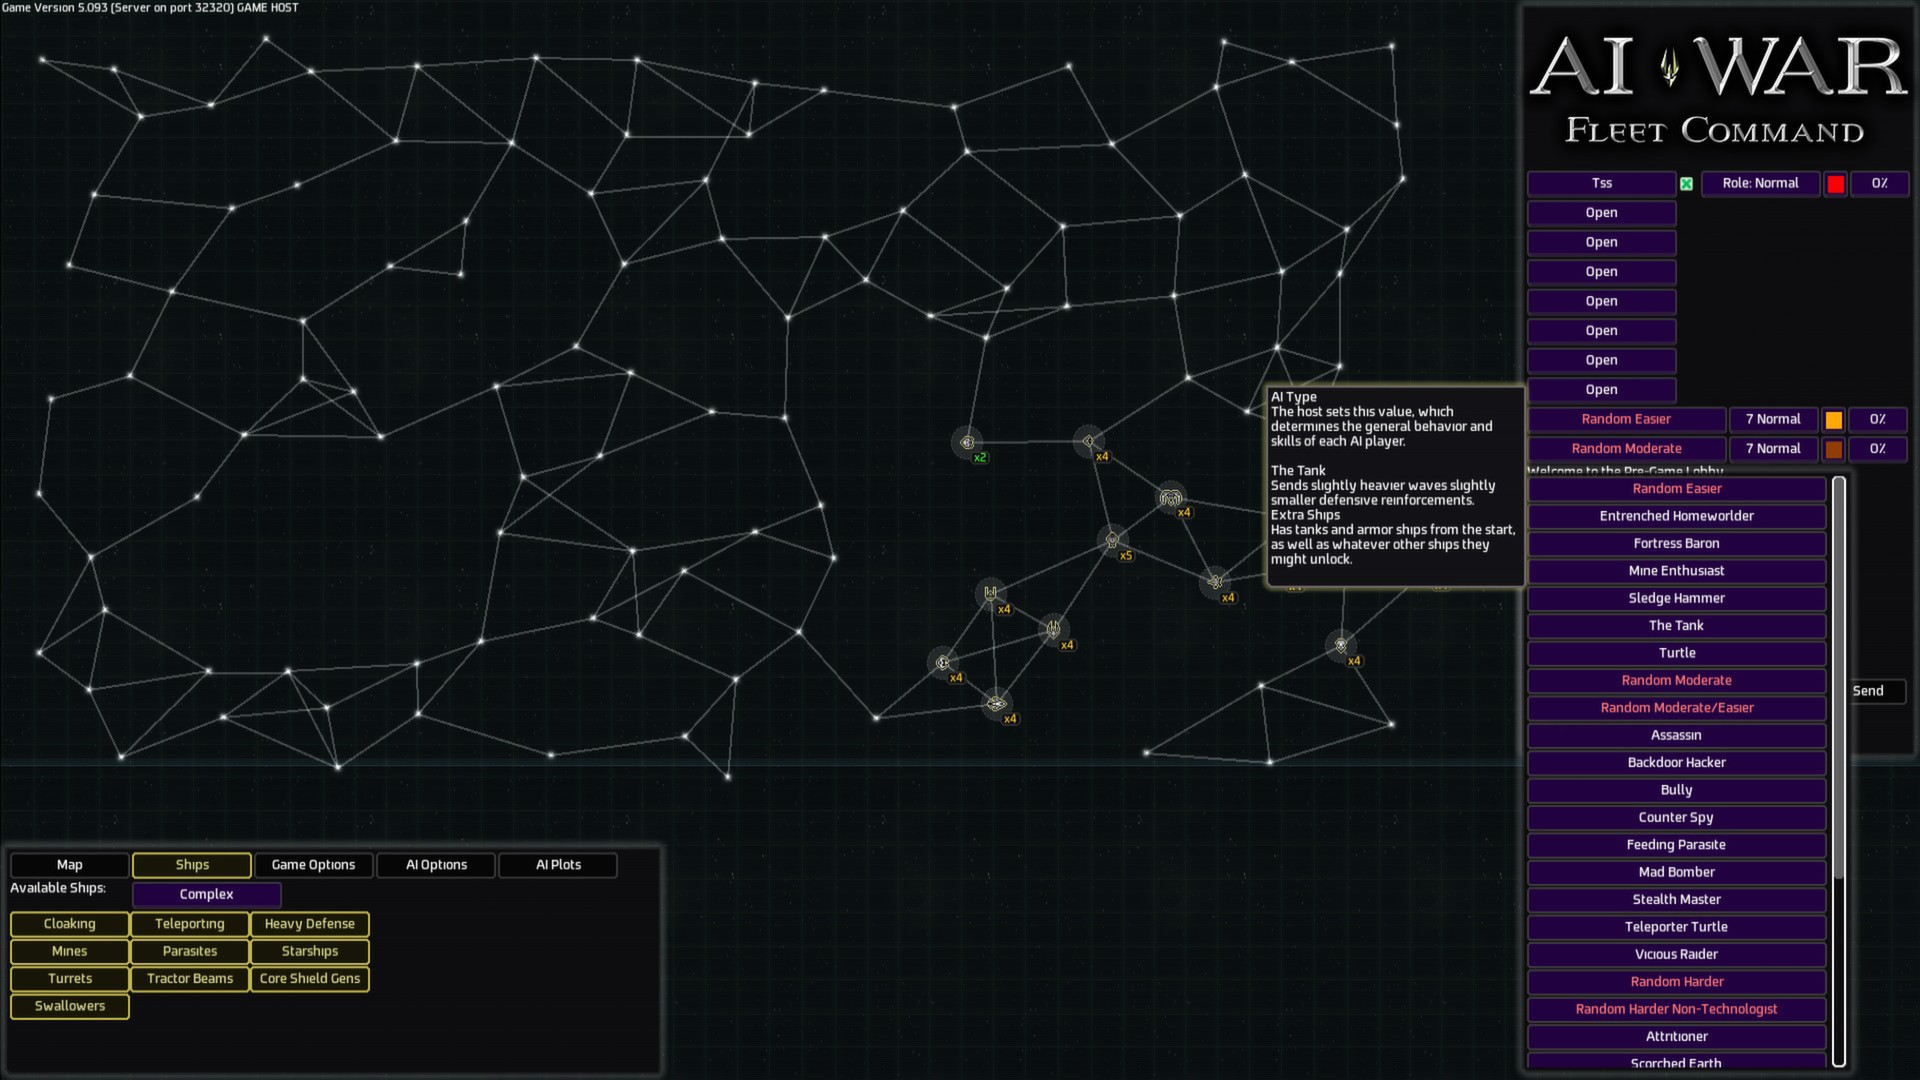Image resolution: width=1920 pixels, height=1080 pixels.
Task: Toggle Cloaking ships availability
Action: 69,924
